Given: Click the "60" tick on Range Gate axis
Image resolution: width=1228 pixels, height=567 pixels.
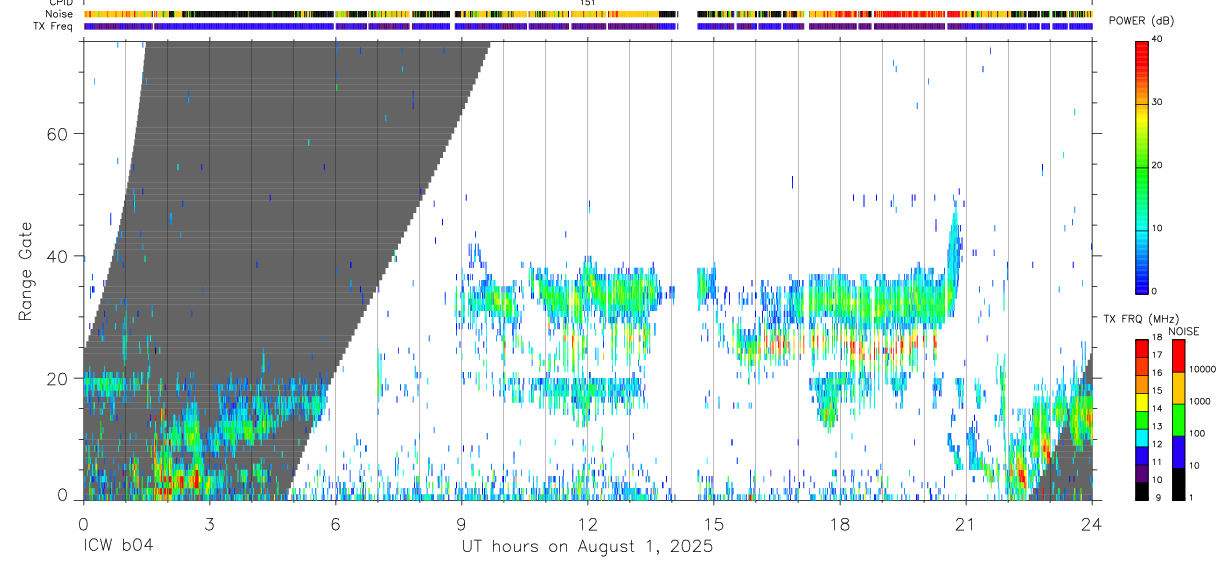Looking at the screenshot, I should pyautogui.click(x=57, y=134).
